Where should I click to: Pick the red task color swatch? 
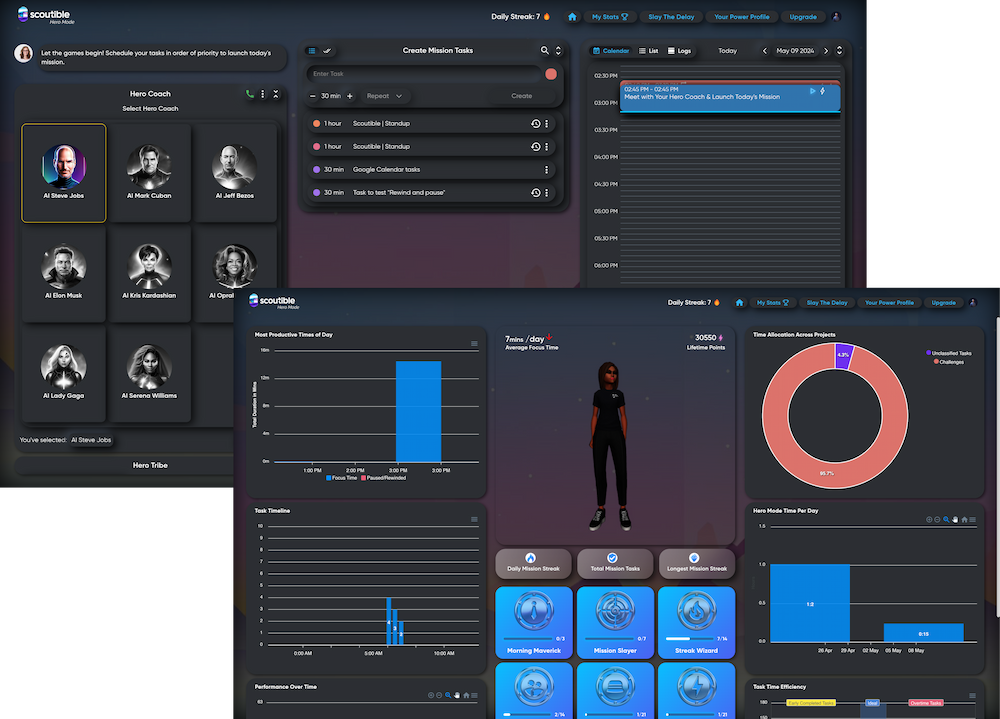(551, 74)
